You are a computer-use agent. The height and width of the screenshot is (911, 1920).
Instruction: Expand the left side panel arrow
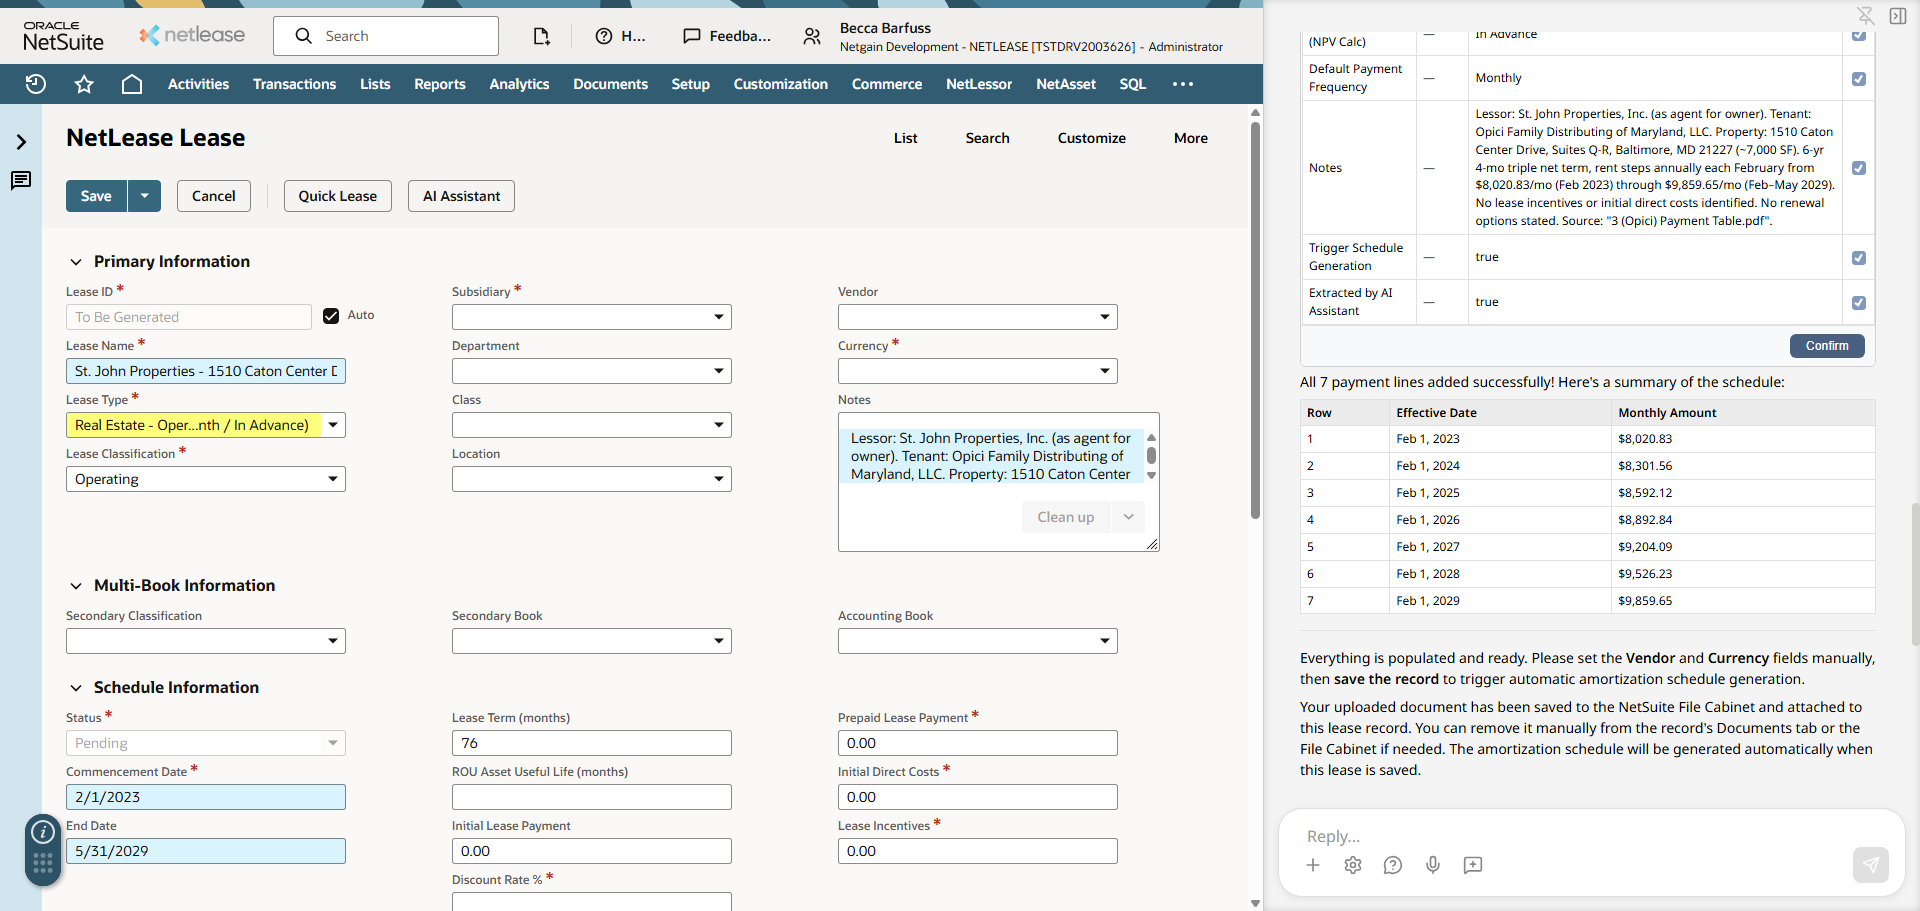click(x=21, y=142)
